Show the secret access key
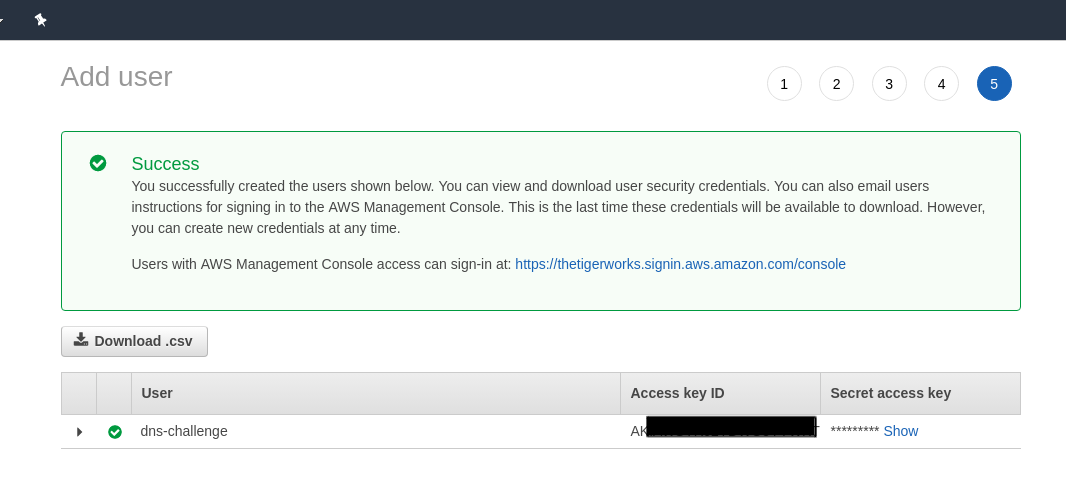 click(900, 431)
